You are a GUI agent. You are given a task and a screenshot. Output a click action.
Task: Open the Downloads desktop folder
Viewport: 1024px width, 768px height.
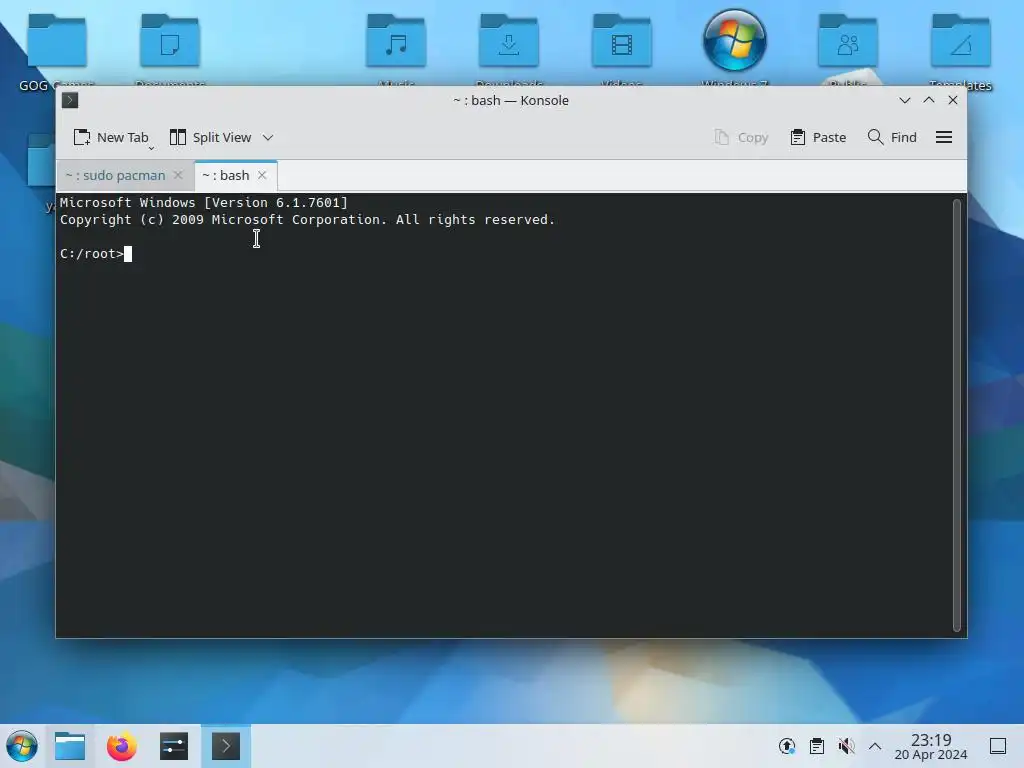[x=509, y=51]
